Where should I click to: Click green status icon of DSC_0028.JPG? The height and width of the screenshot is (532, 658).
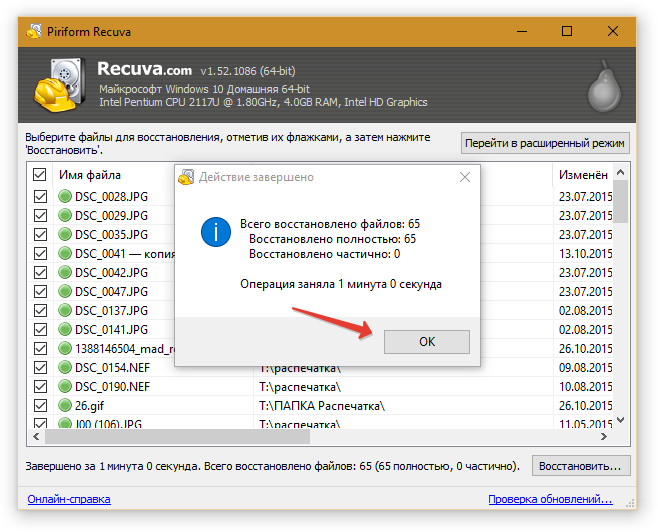pyautogui.click(x=65, y=196)
